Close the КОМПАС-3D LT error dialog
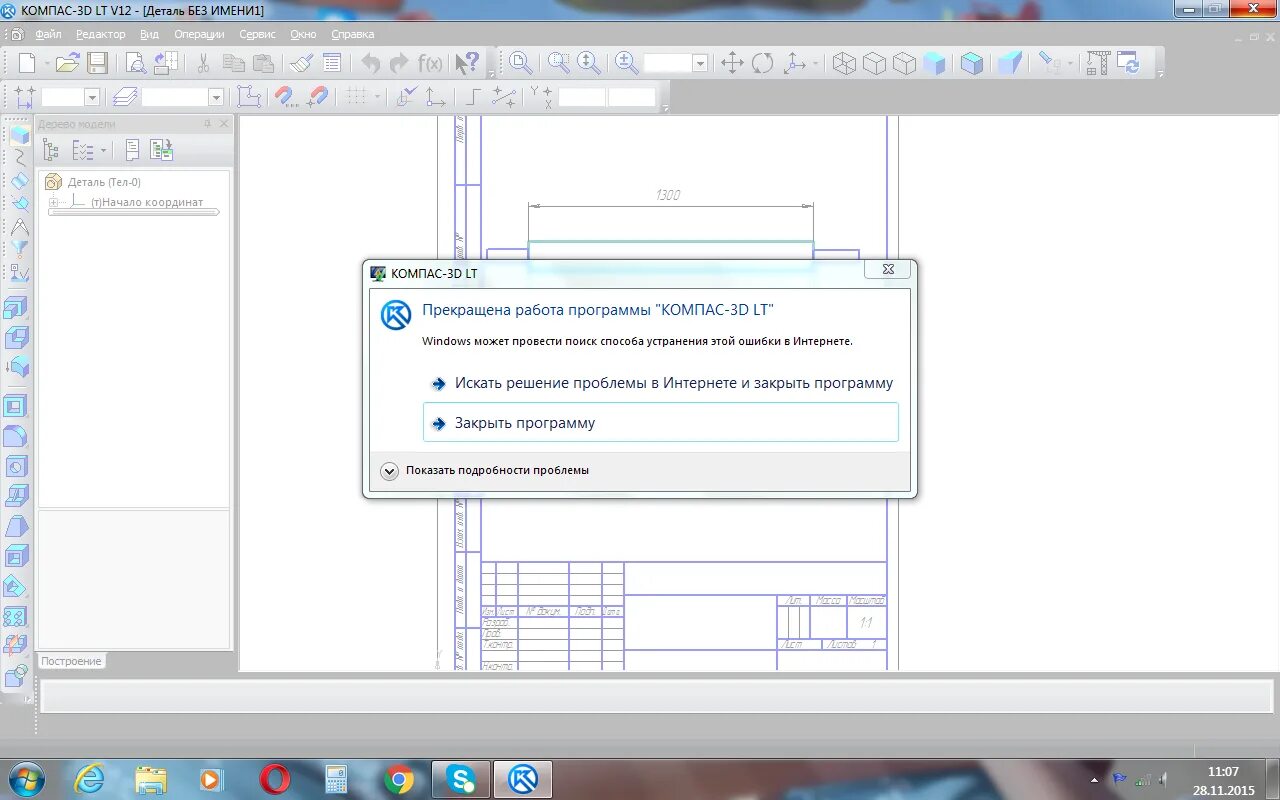The width and height of the screenshot is (1280, 800). tap(888, 269)
